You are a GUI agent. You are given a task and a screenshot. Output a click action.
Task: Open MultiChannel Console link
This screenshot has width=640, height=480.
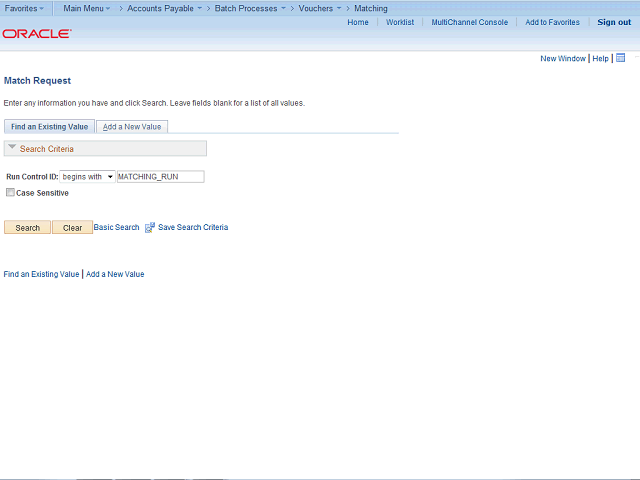point(469,22)
